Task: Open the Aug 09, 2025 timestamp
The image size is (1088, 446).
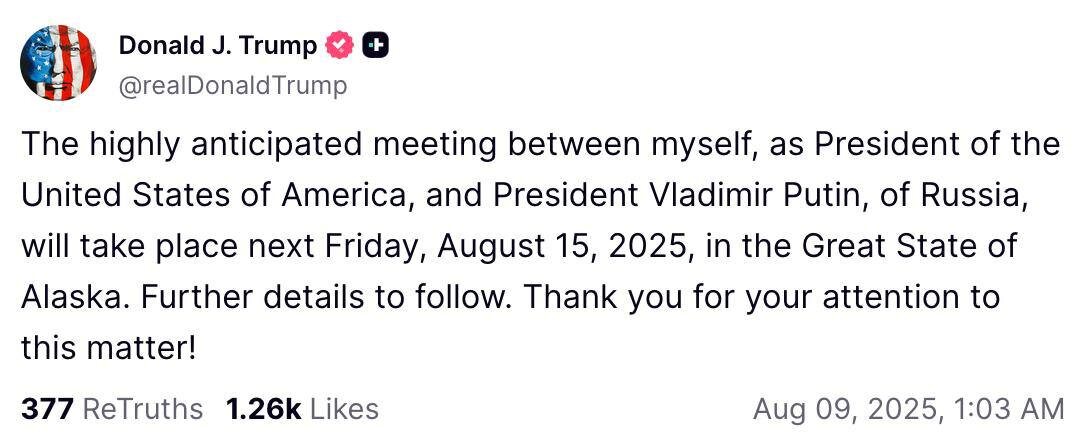Action: [908, 409]
